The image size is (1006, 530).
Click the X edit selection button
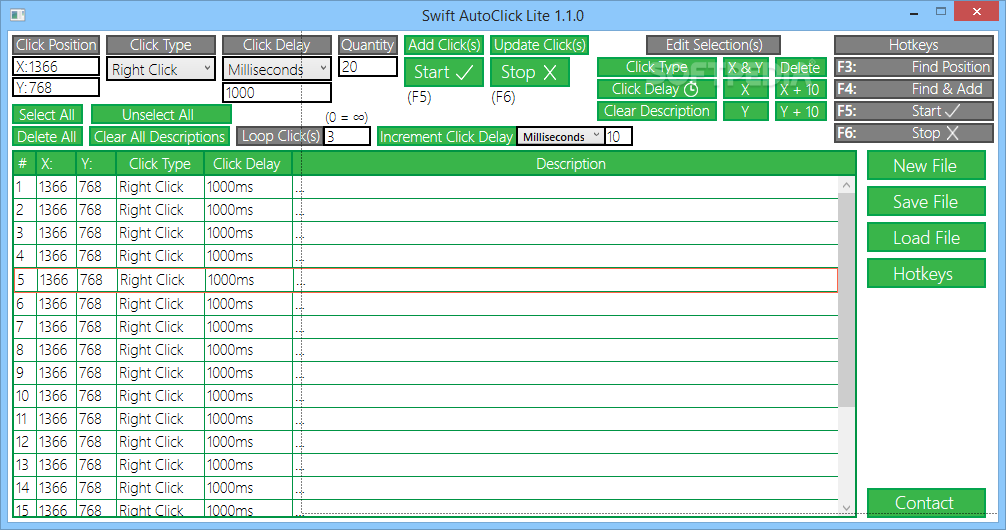pyautogui.click(x=746, y=89)
